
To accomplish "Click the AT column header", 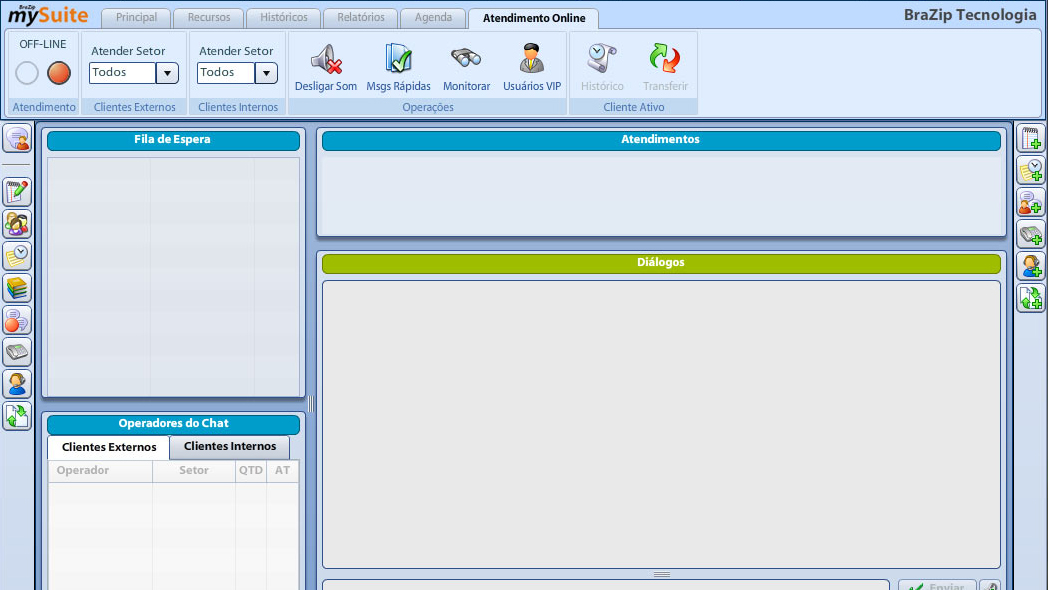I will [283, 470].
